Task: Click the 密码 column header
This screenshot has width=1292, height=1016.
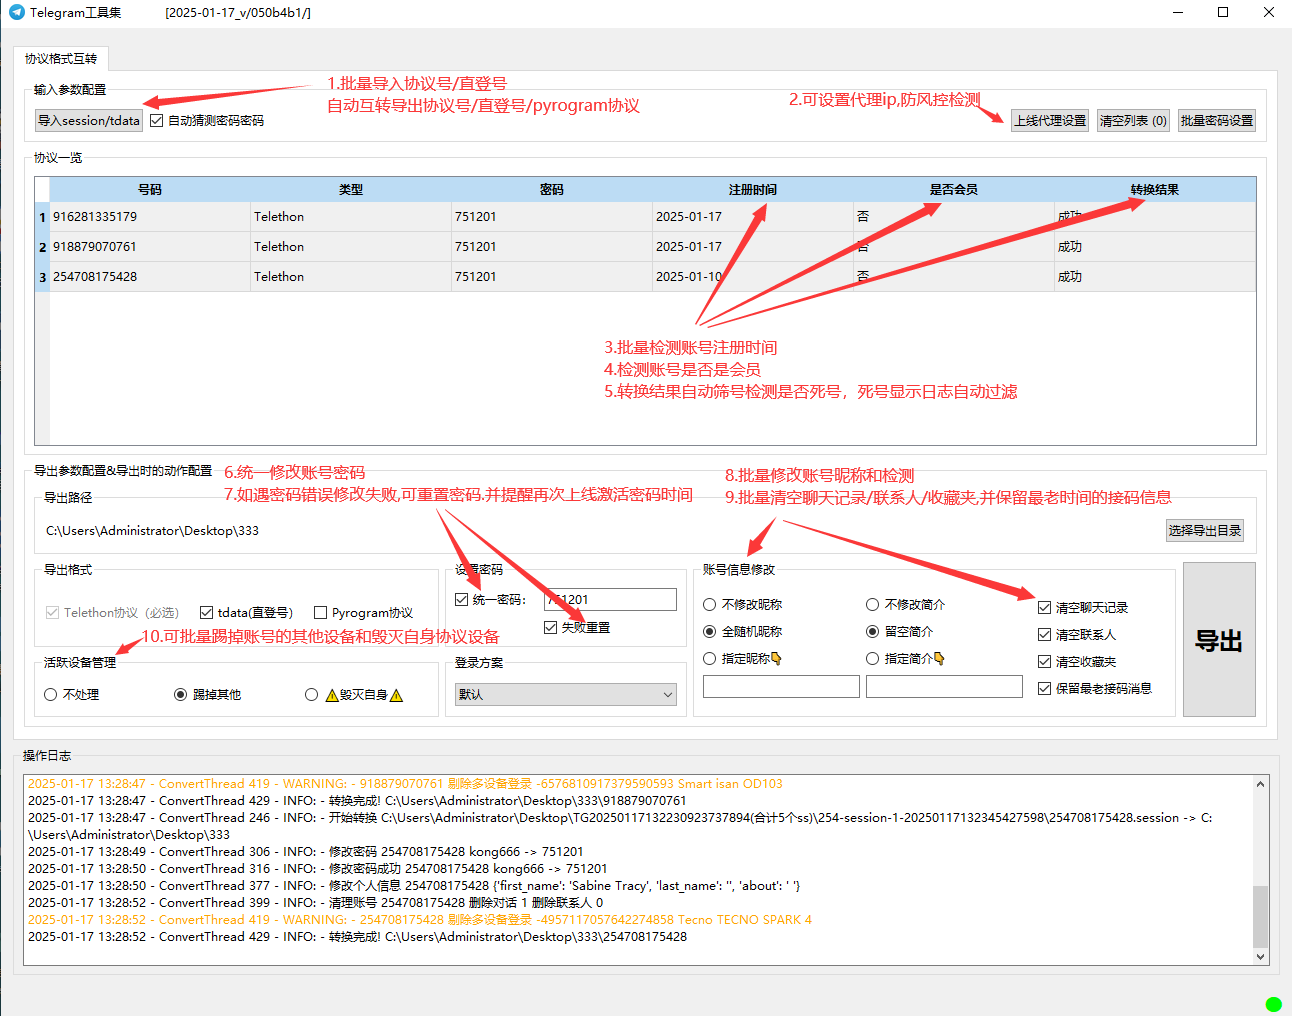Action: pos(552,190)
